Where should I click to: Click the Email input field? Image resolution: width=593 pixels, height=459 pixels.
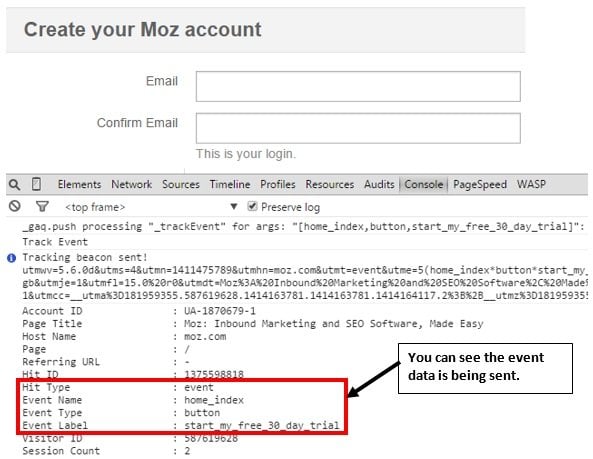click(x=358, y=87)
